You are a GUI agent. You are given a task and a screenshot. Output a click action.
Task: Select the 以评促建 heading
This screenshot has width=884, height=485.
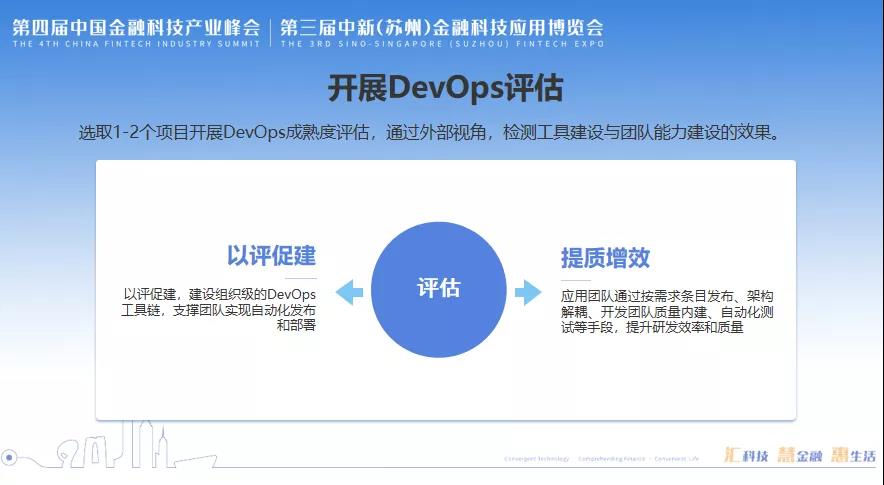[x=271, y=255]
